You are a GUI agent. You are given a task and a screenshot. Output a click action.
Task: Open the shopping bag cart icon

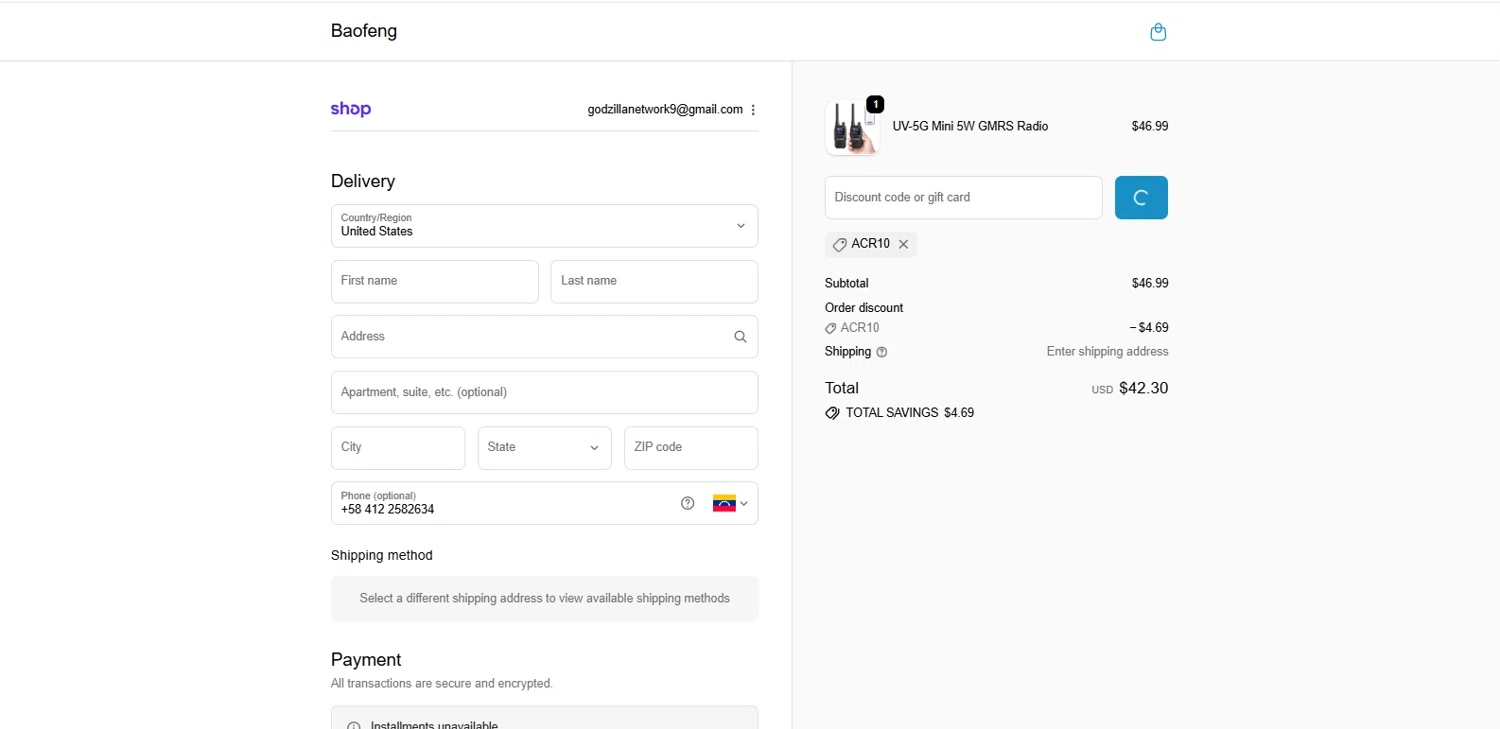tap(1158, 32)
